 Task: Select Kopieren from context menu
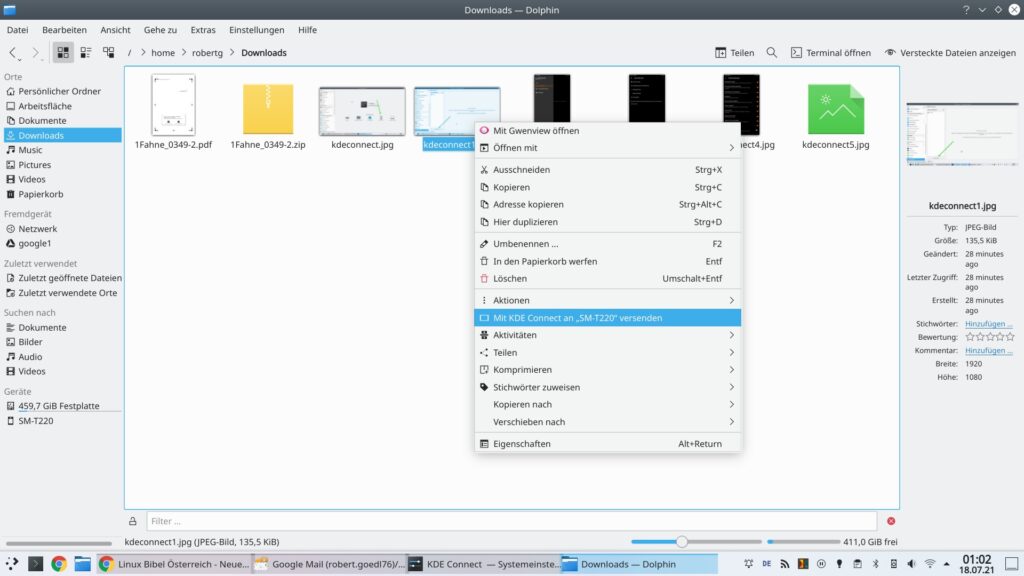(607, 187)
